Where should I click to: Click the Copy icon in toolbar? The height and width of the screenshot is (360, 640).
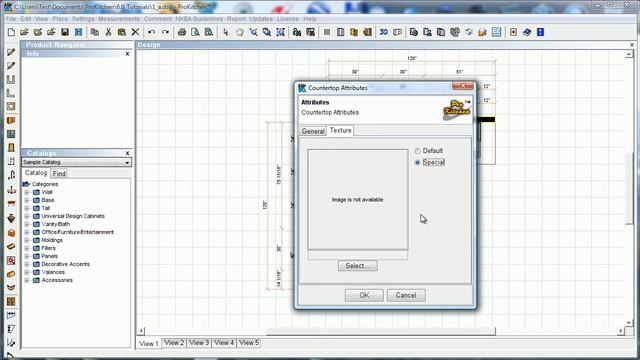95,32
